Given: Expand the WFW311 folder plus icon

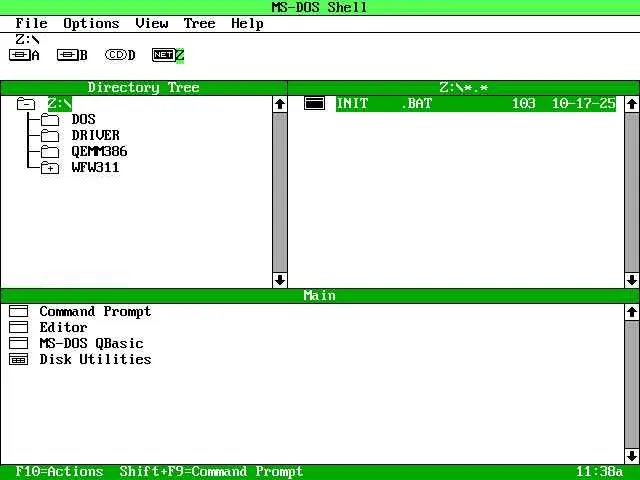Looking at the screenshot, I should pos(50,167).
